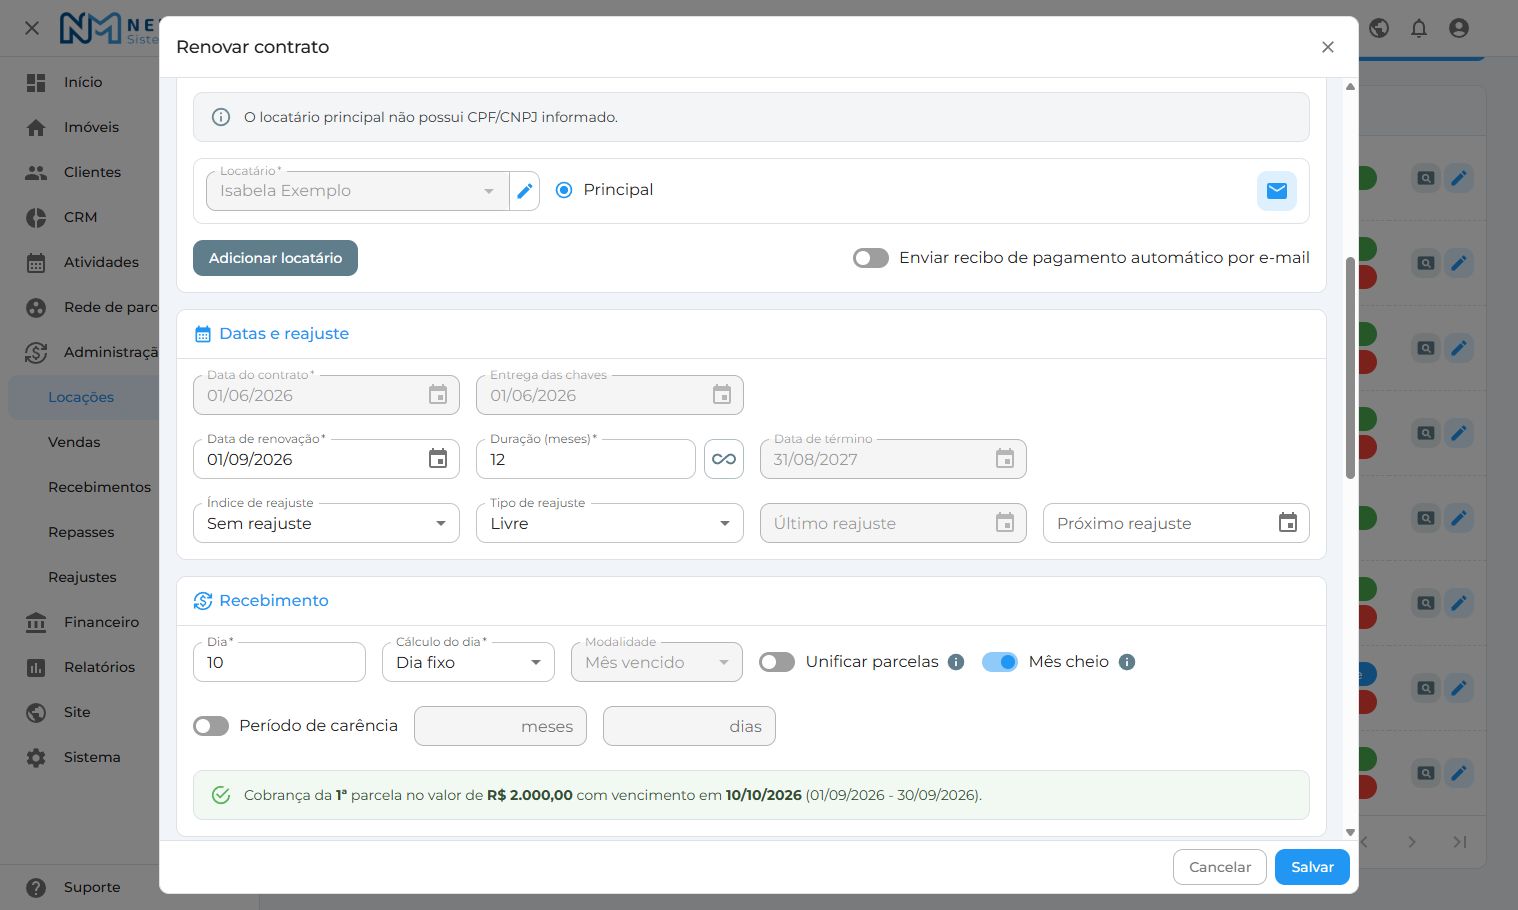This screenshot has width=1518, height=910.
Task: Open the Tipo de reajuste dropdown
Action: 610,523
